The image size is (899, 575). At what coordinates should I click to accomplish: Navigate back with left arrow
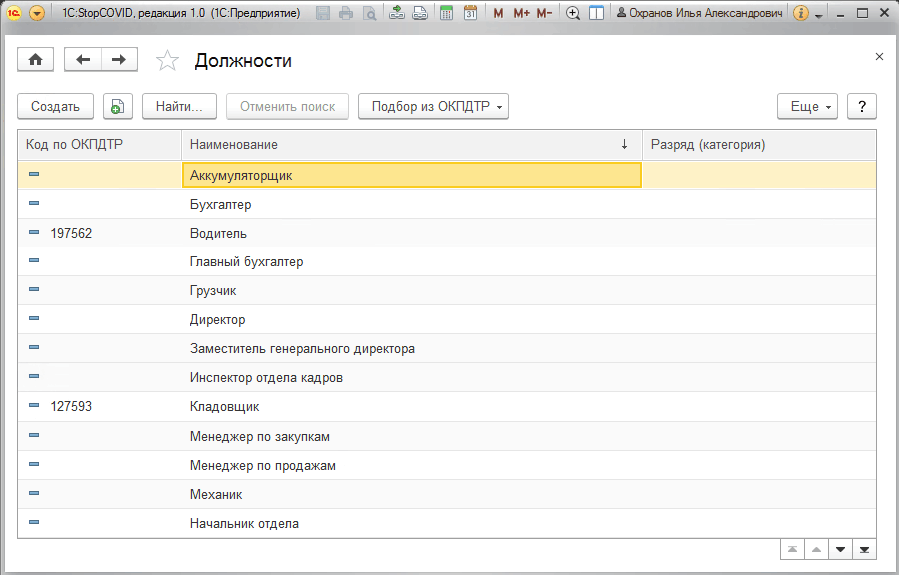tap(83, 60)
